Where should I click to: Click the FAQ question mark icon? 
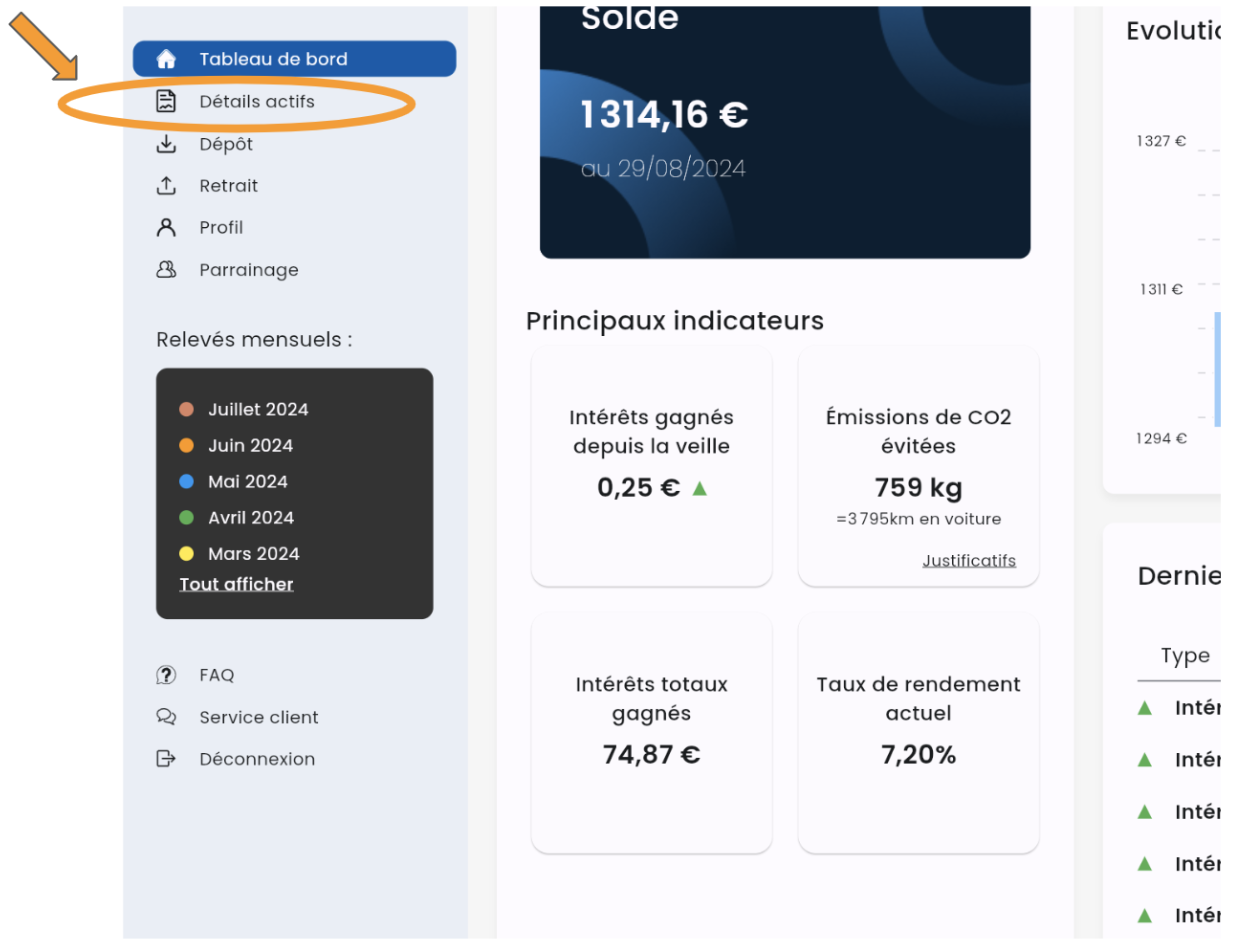(166, 675)
